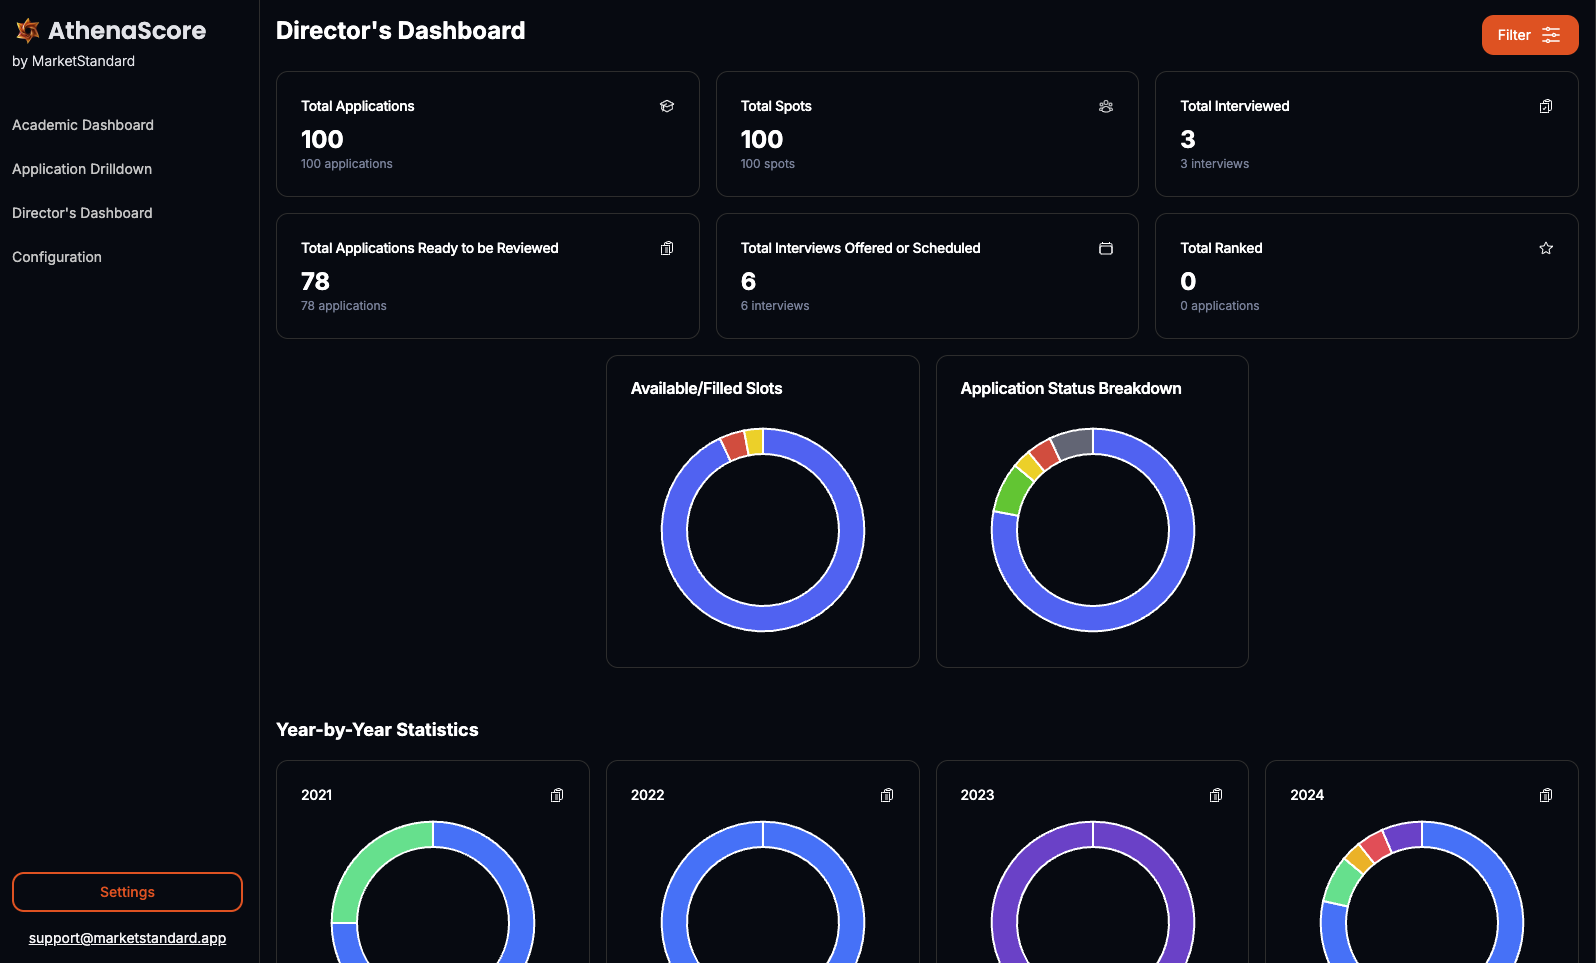
Task: Click the 'by MarketStandard' subtitle
Action: click(73, 61)
